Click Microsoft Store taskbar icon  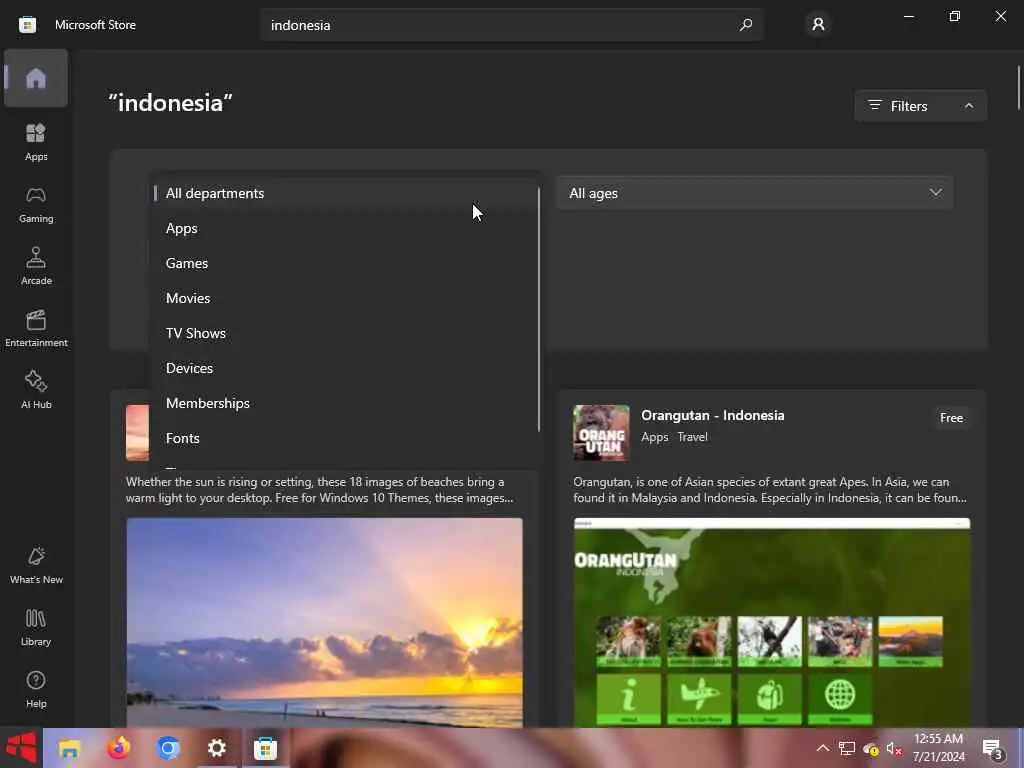pyautogui.click(x=266, y=748)
